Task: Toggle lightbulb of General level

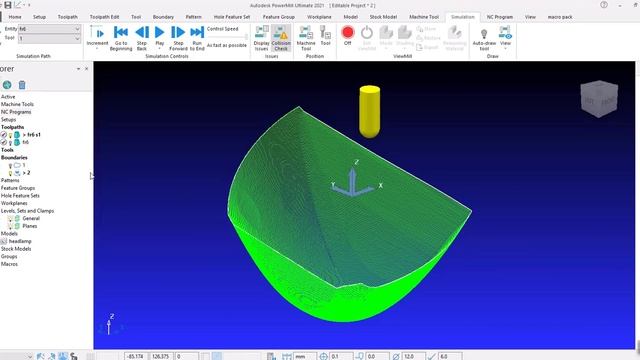Action: [x=10, y=219]
